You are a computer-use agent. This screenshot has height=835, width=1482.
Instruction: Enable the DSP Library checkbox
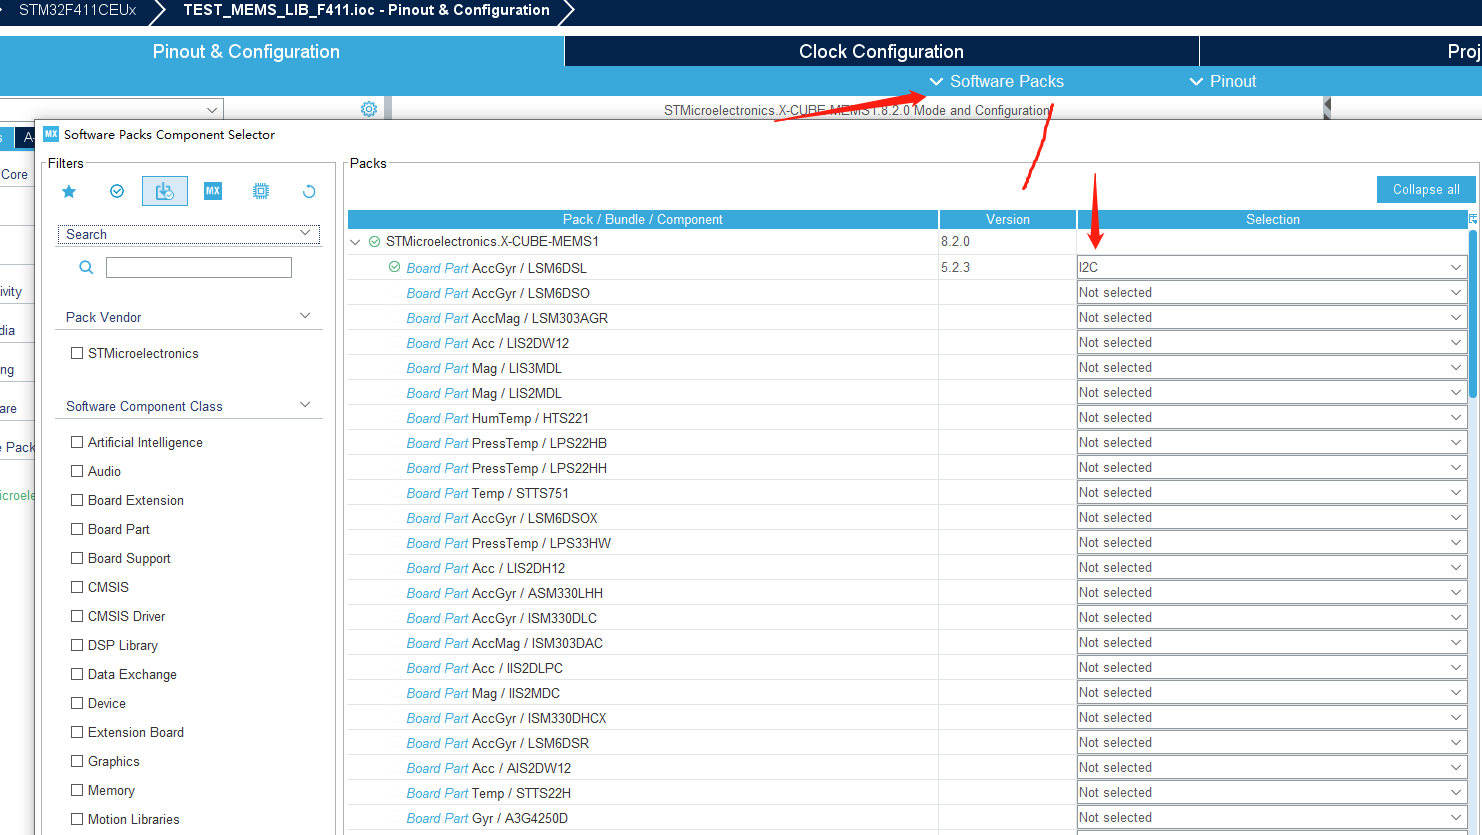point(77,645)
